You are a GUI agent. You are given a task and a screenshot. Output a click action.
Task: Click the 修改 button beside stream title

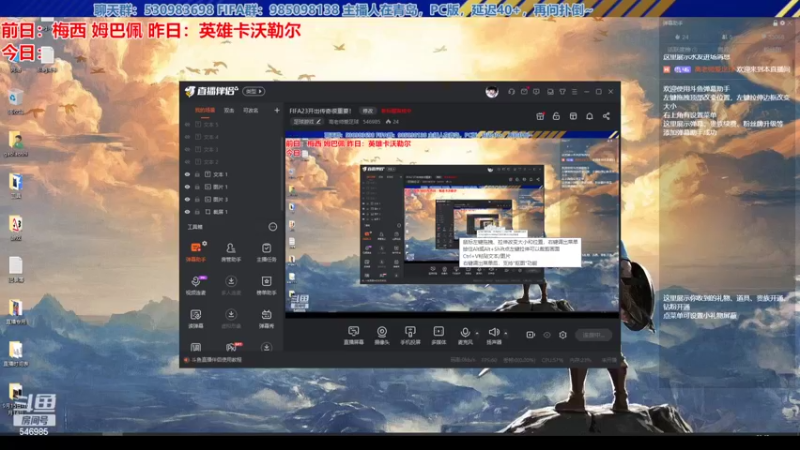click(367, 111)
